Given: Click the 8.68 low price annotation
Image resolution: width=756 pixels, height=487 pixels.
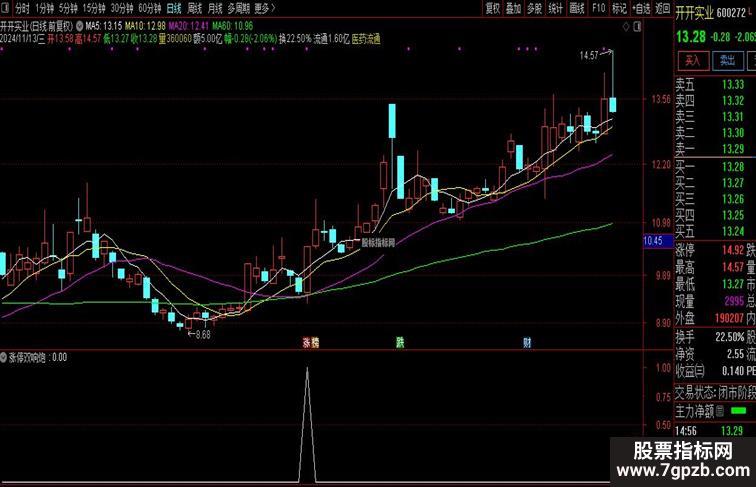Looking at the screenshot, I should (x=203, y=335).
